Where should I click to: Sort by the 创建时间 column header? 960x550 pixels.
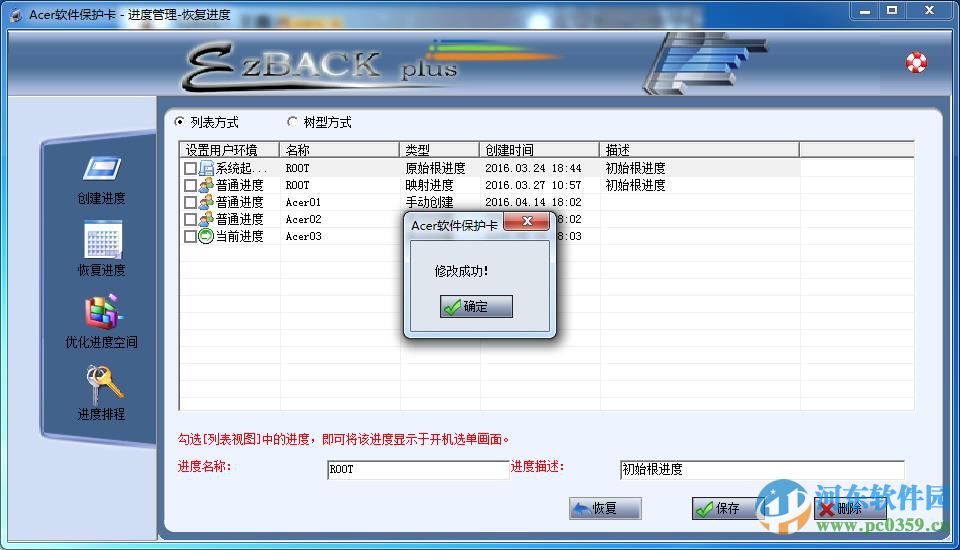(x=539, y=149)
